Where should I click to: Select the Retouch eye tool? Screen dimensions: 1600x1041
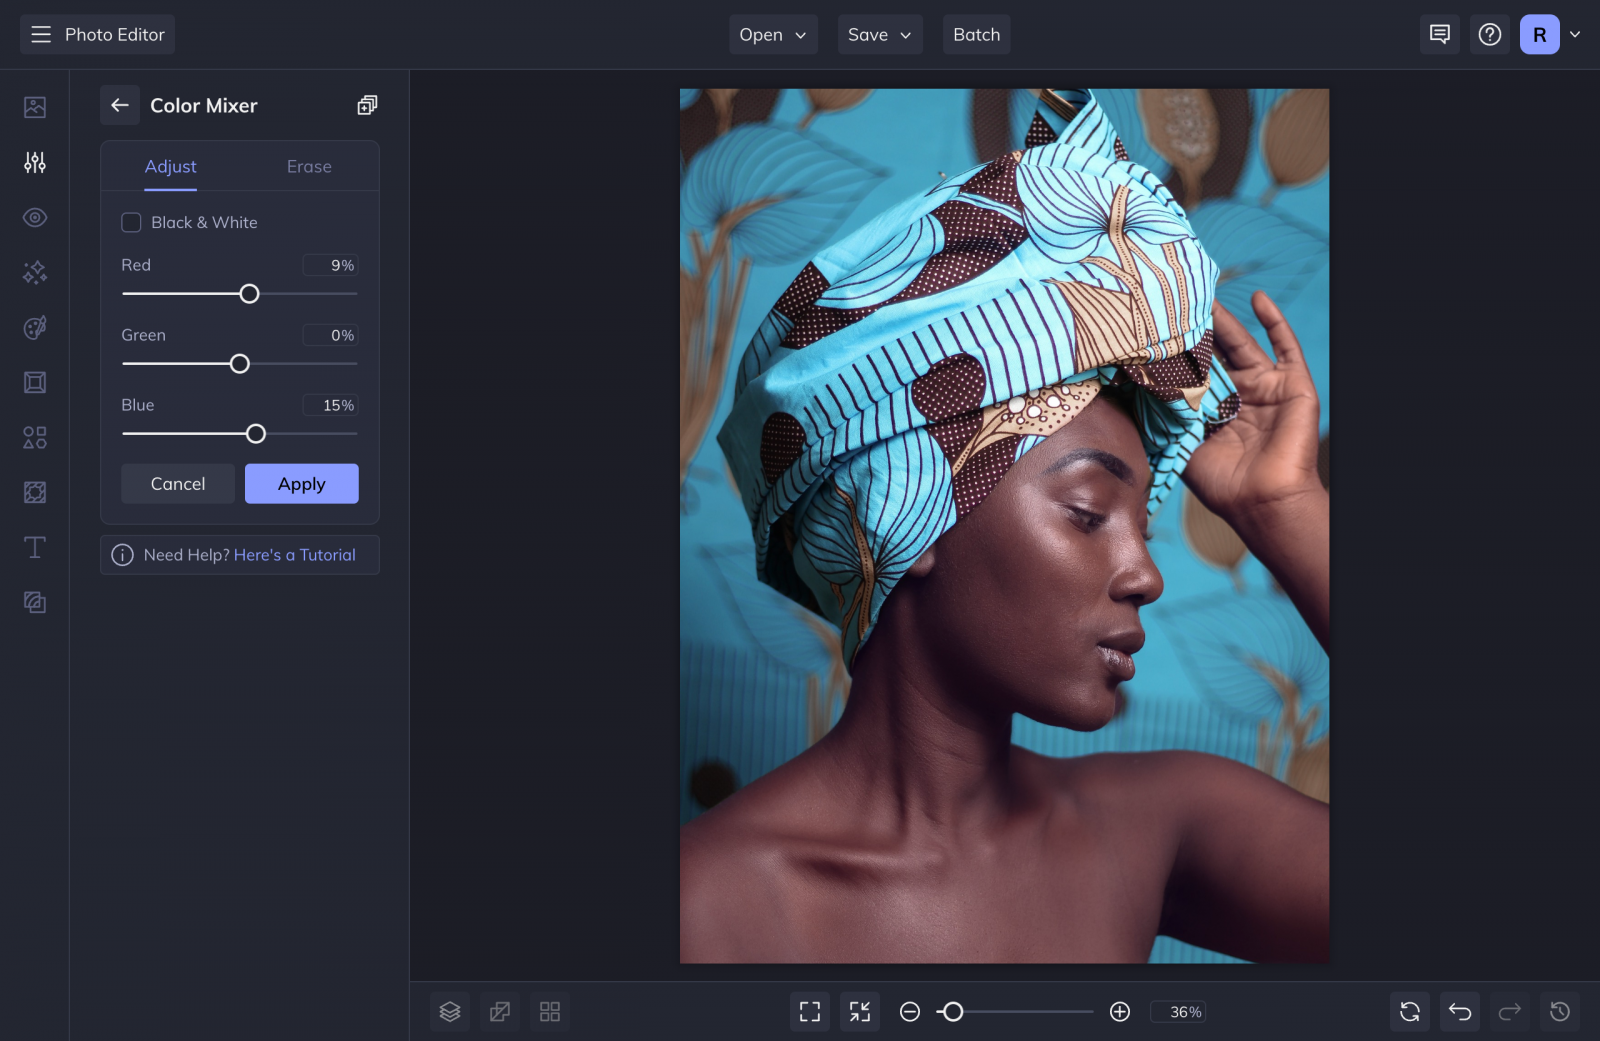click(x=35, y=217)
